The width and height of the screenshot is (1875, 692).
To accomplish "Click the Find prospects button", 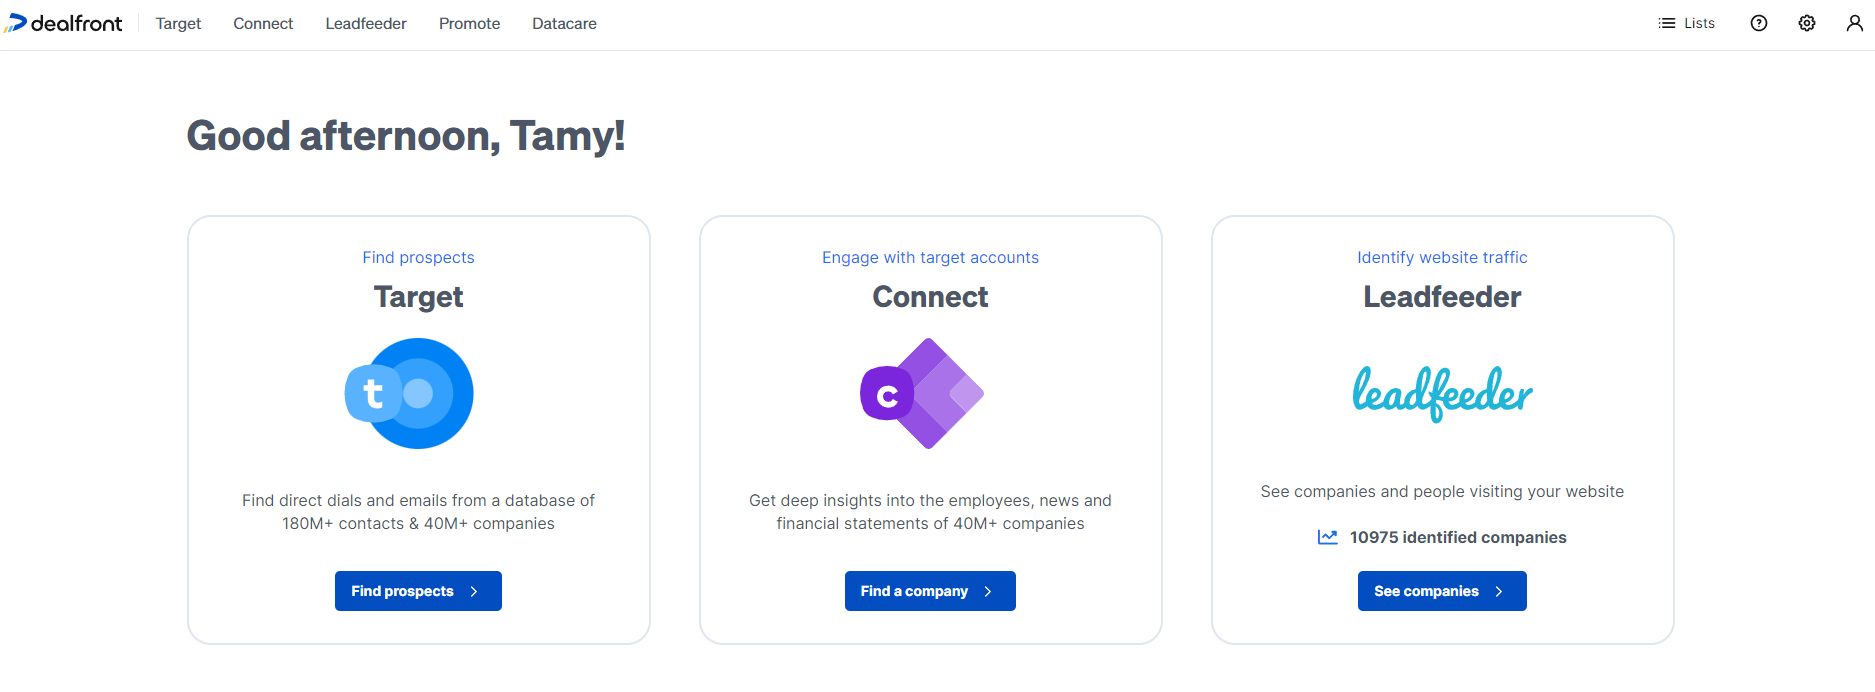I will pyautogui.click(x=418, y=591).
